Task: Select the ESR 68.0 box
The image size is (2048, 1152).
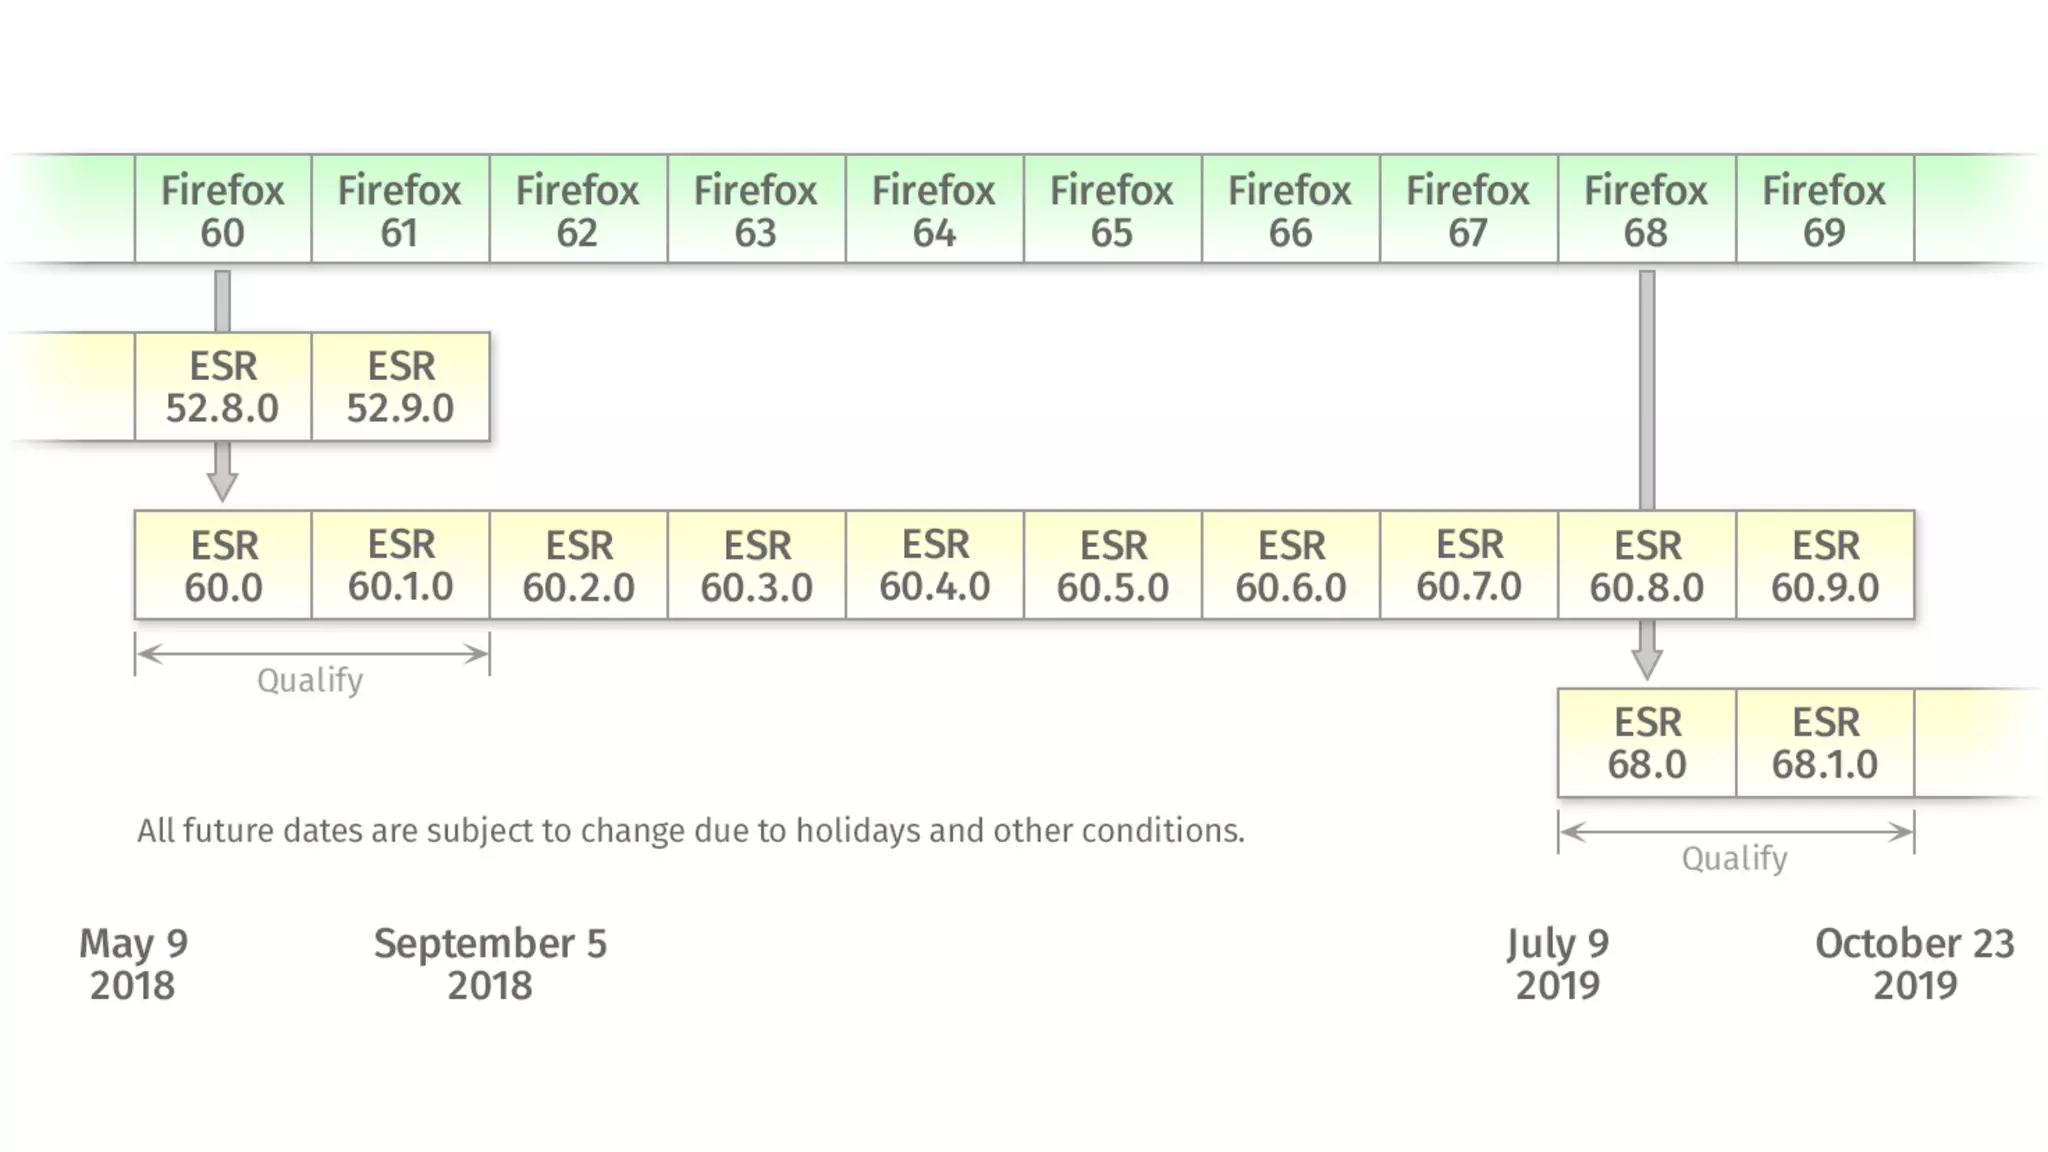Action: pos(1647,743)
